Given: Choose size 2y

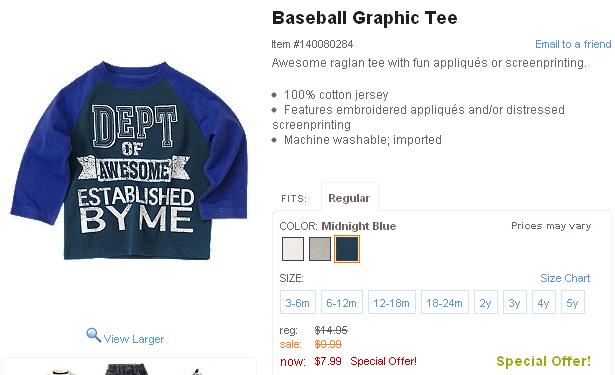Looking at the screenshot, I should [486, 302].
